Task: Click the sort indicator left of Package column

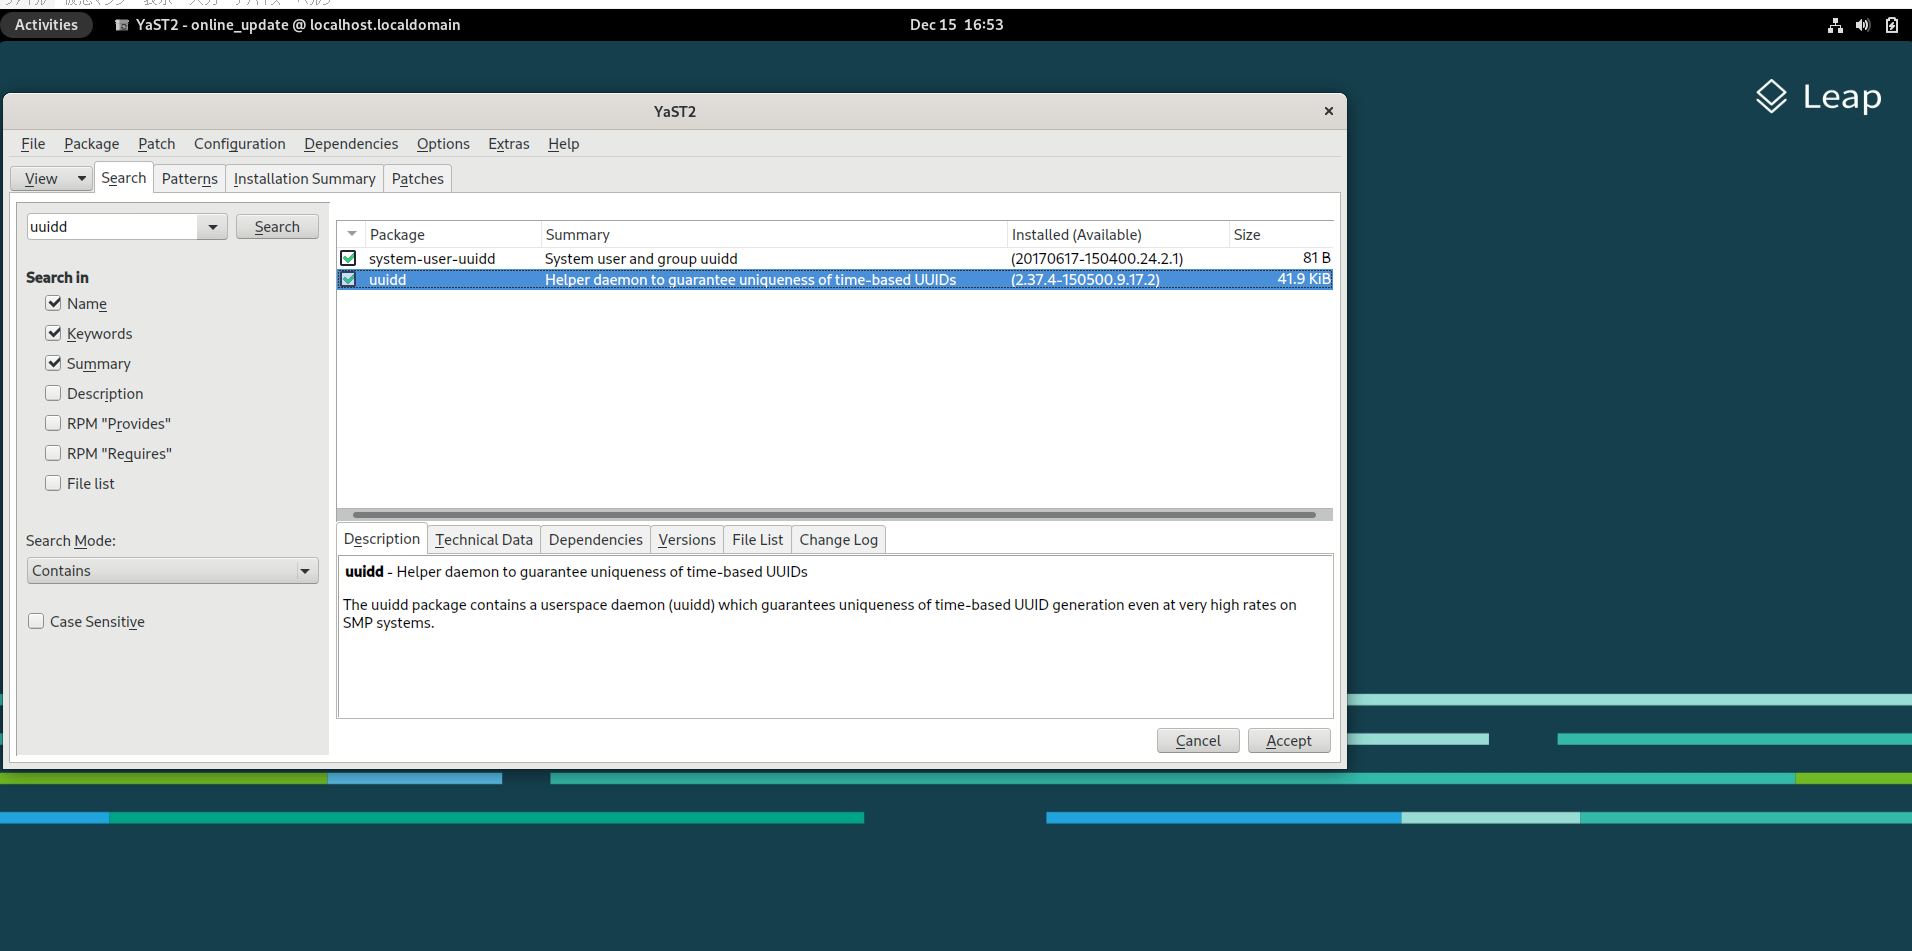Action: [x=351, y=233]
